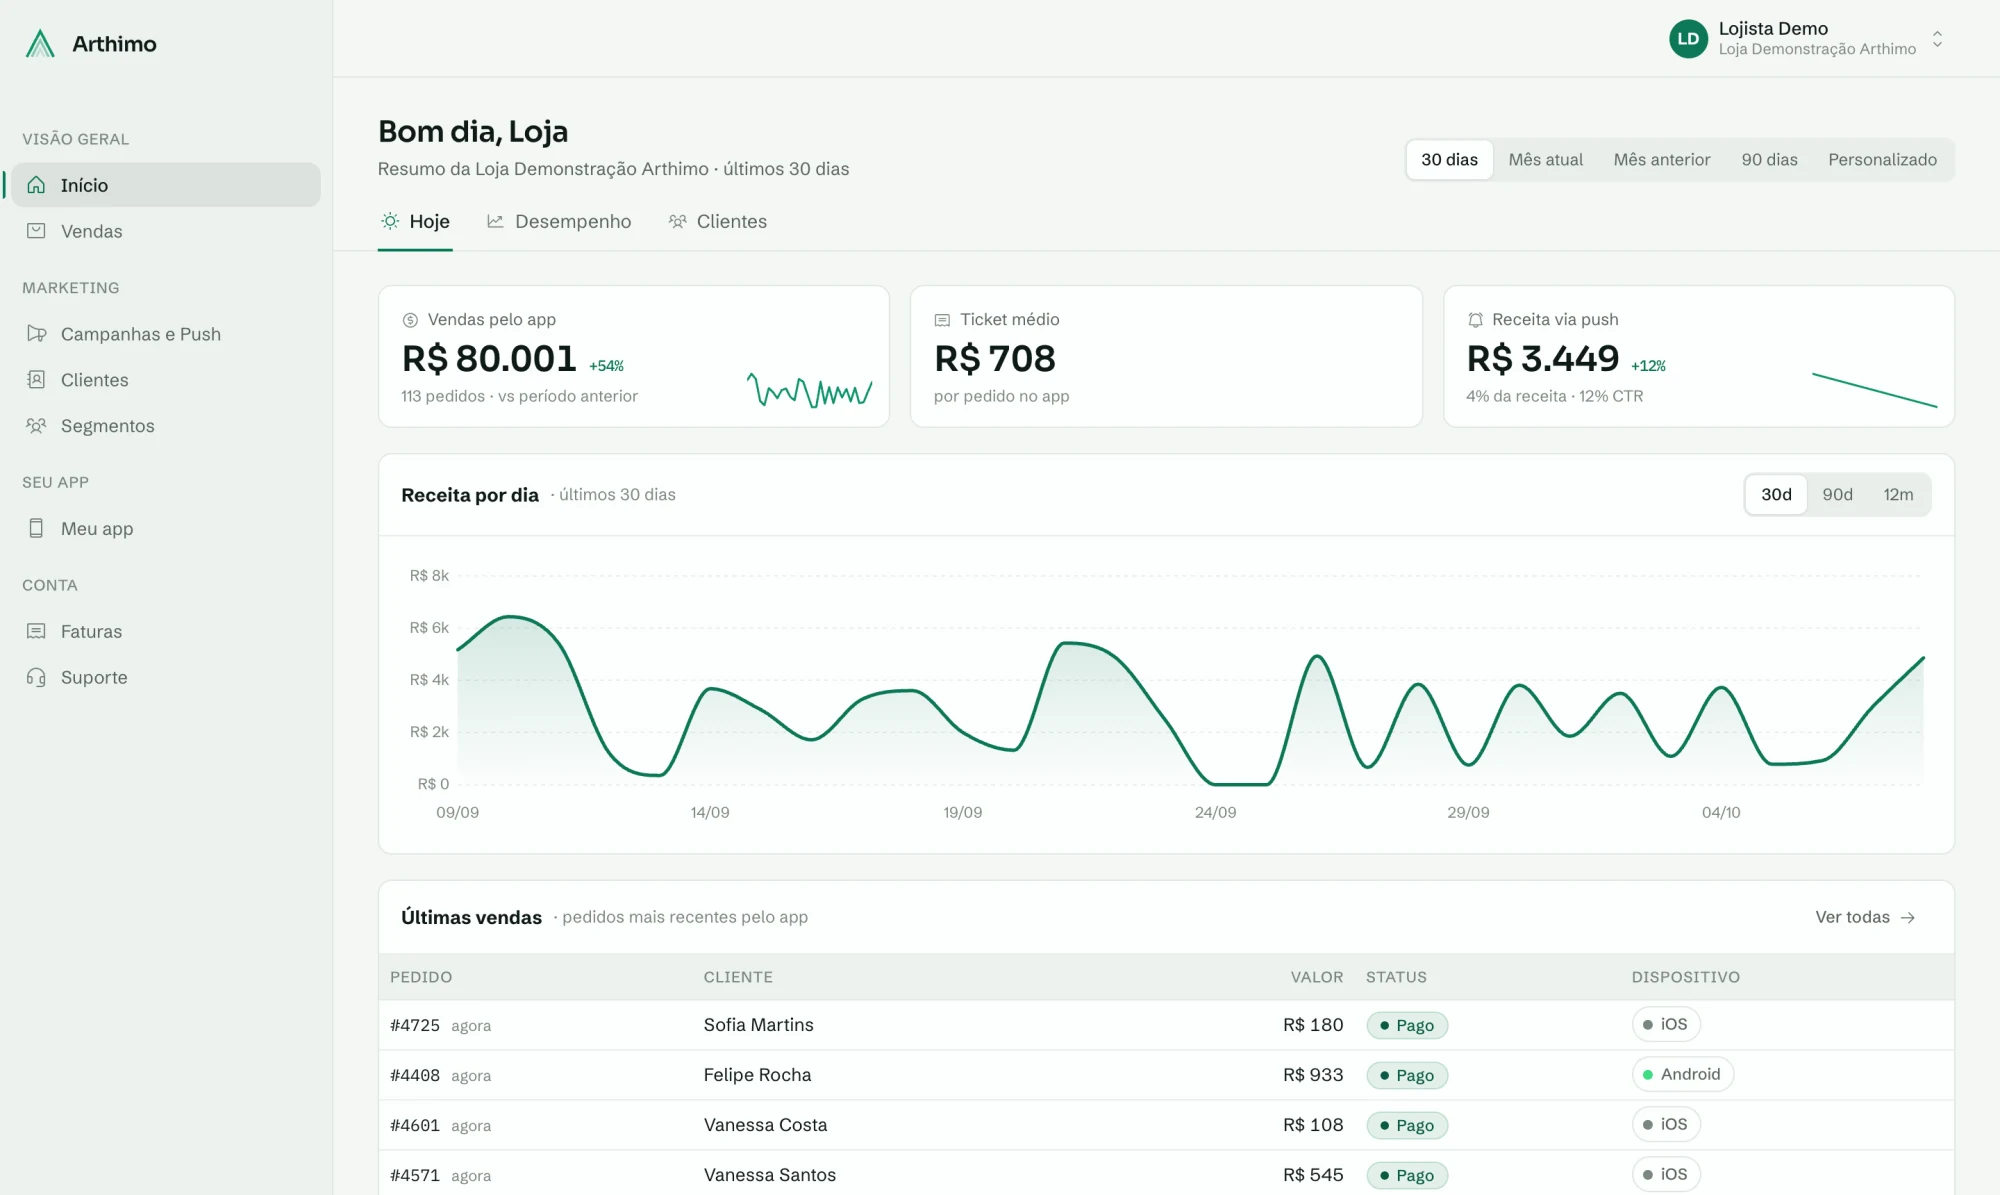Select the 30 dias period
2000x1195 pixels.
click(1449, 160)
